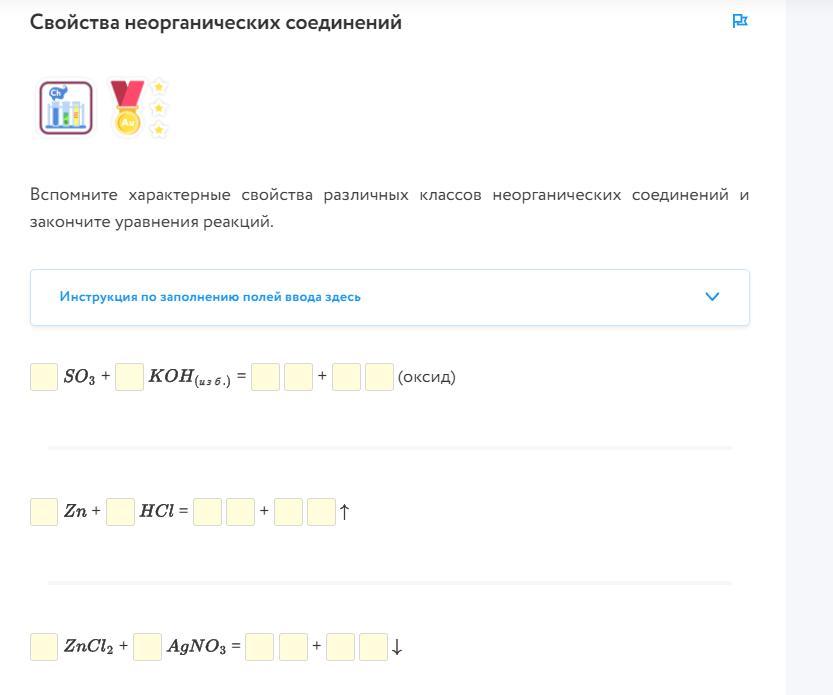The image size is (833, 695).
Task: Open 'Инструкция по заполнению полей ввода здесь'
Action: point(210,297)
